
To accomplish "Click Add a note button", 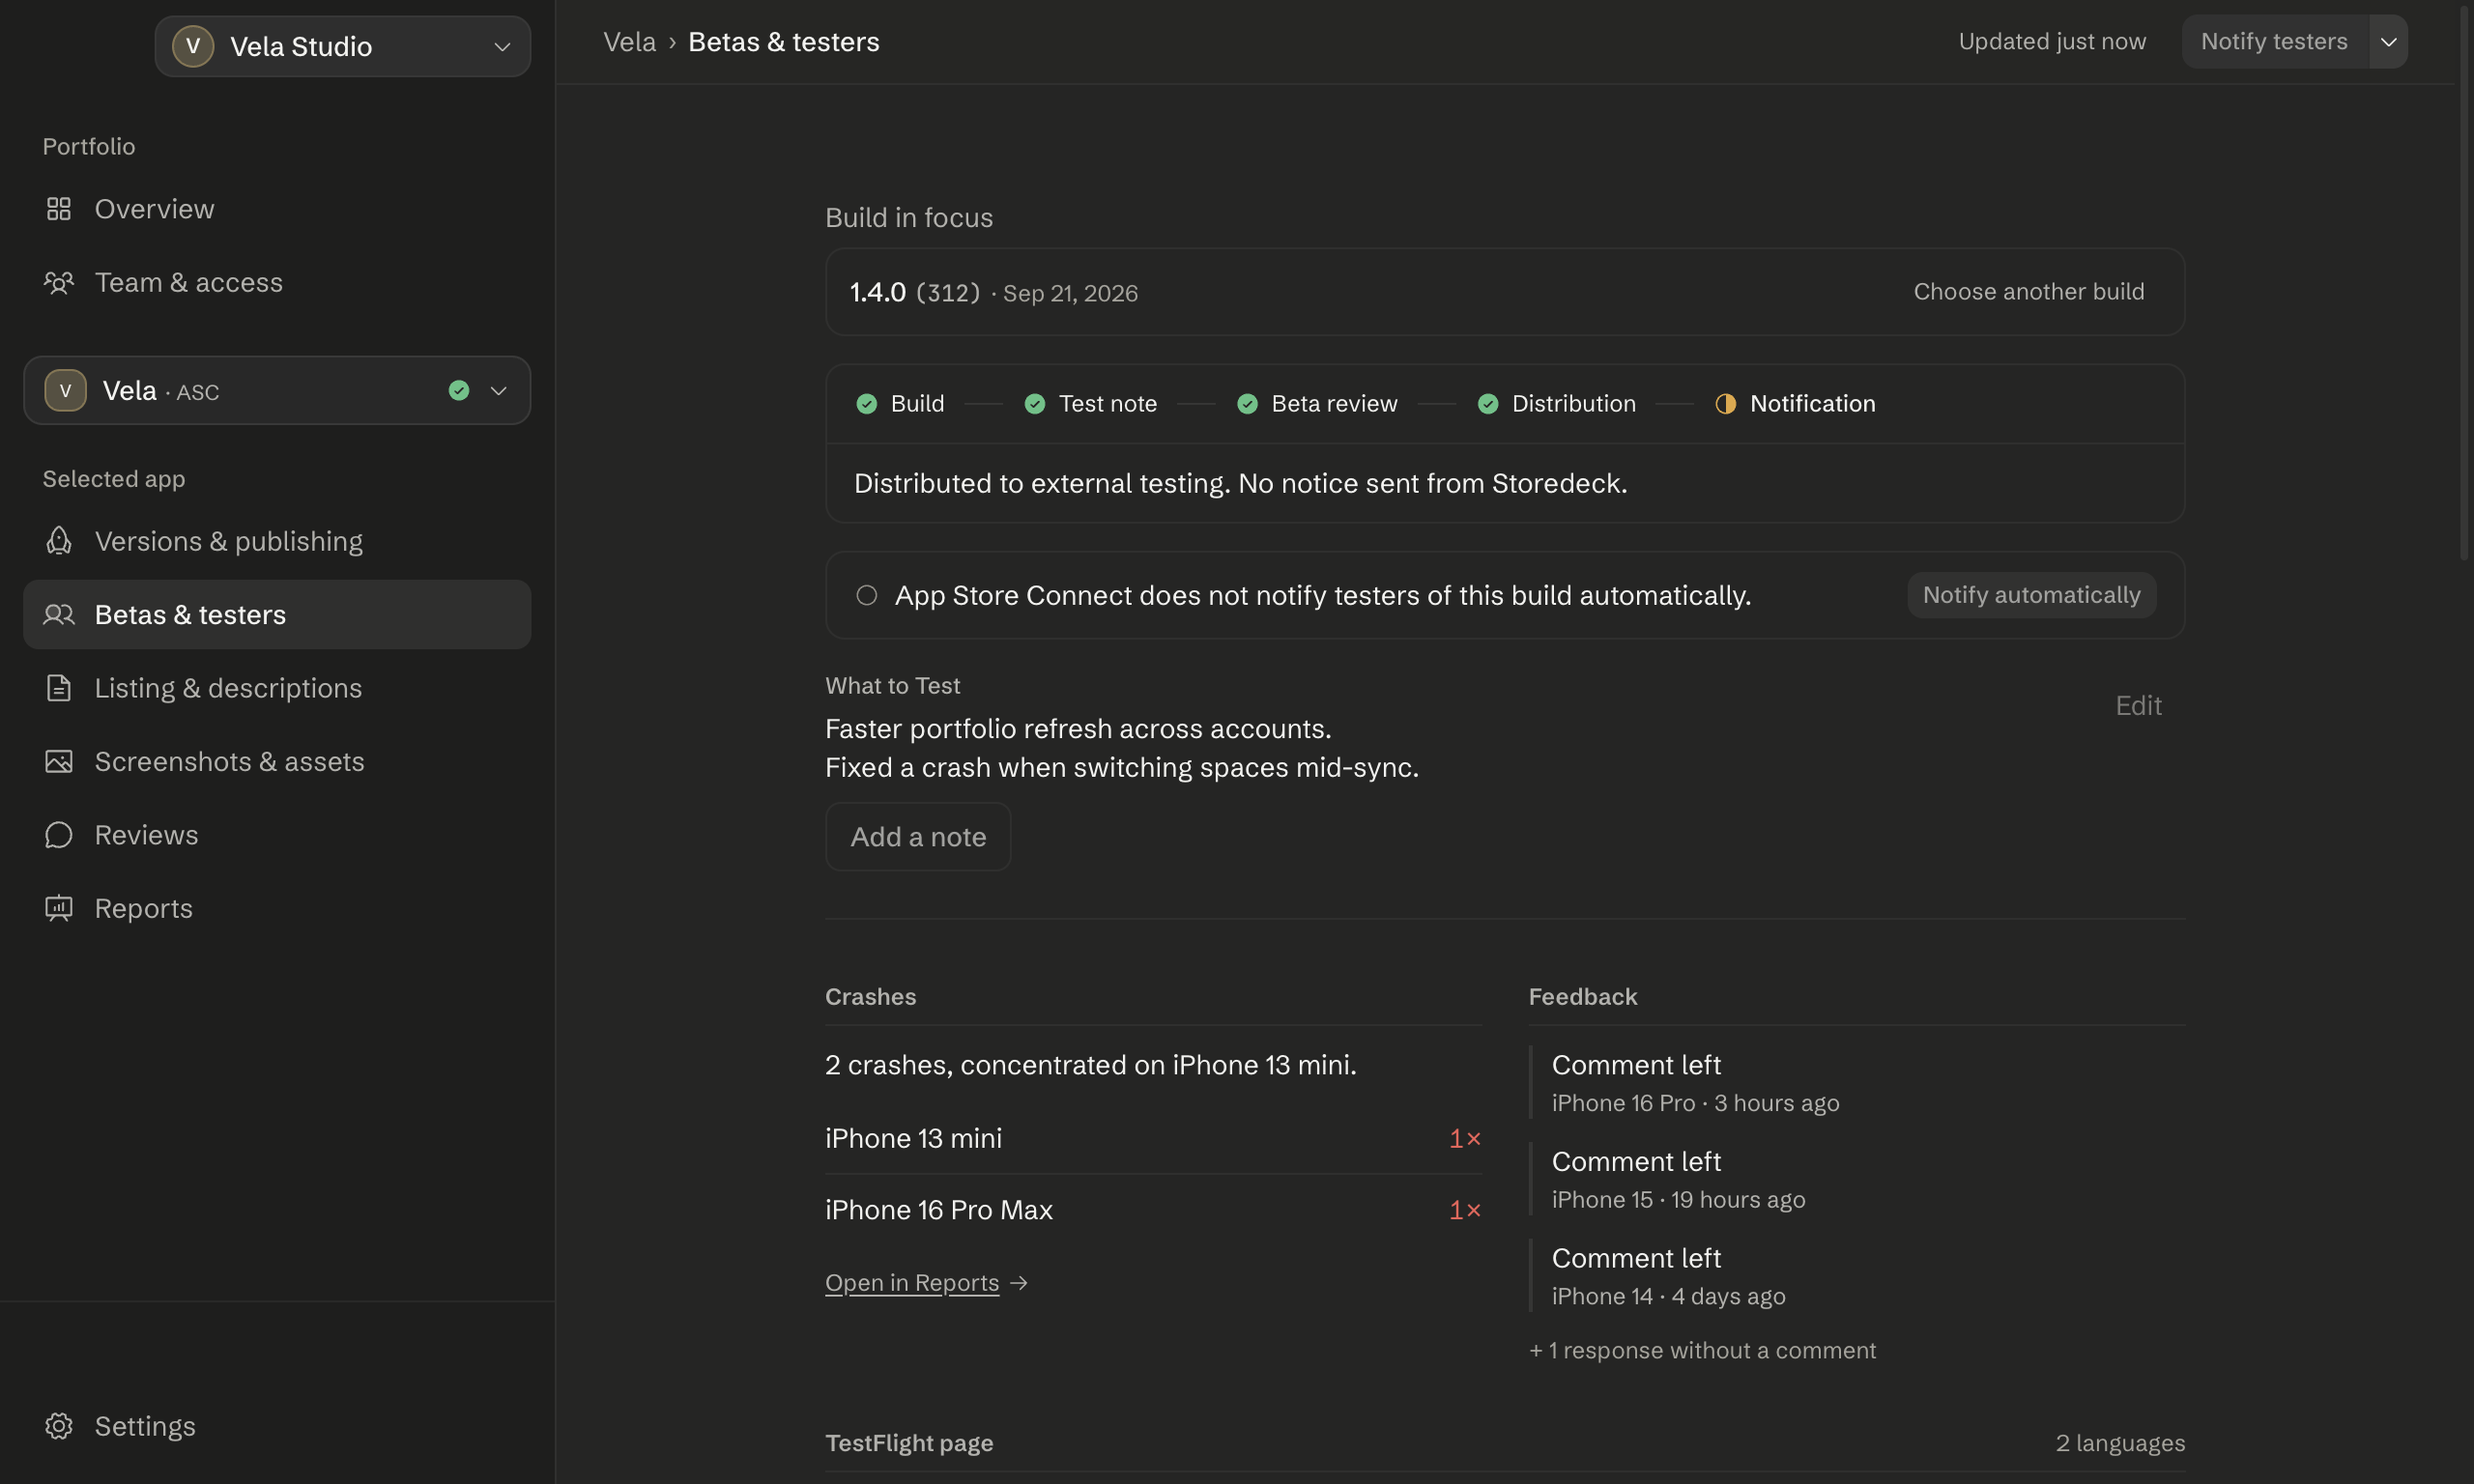I will pos(918,837).
